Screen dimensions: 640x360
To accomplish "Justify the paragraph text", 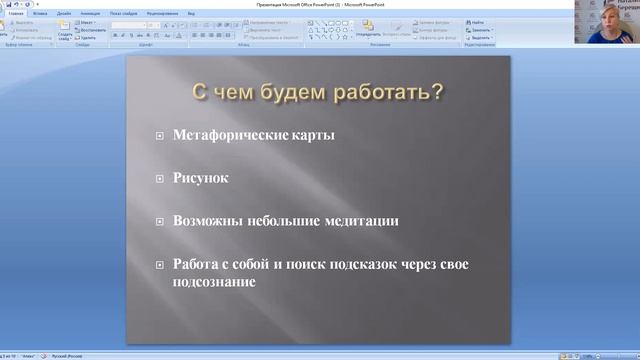I will coord(219,36).
